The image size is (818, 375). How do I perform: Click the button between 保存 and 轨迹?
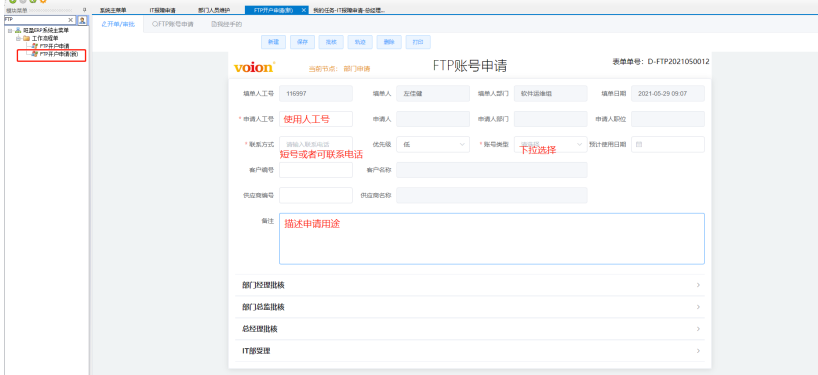pos(331,42)
